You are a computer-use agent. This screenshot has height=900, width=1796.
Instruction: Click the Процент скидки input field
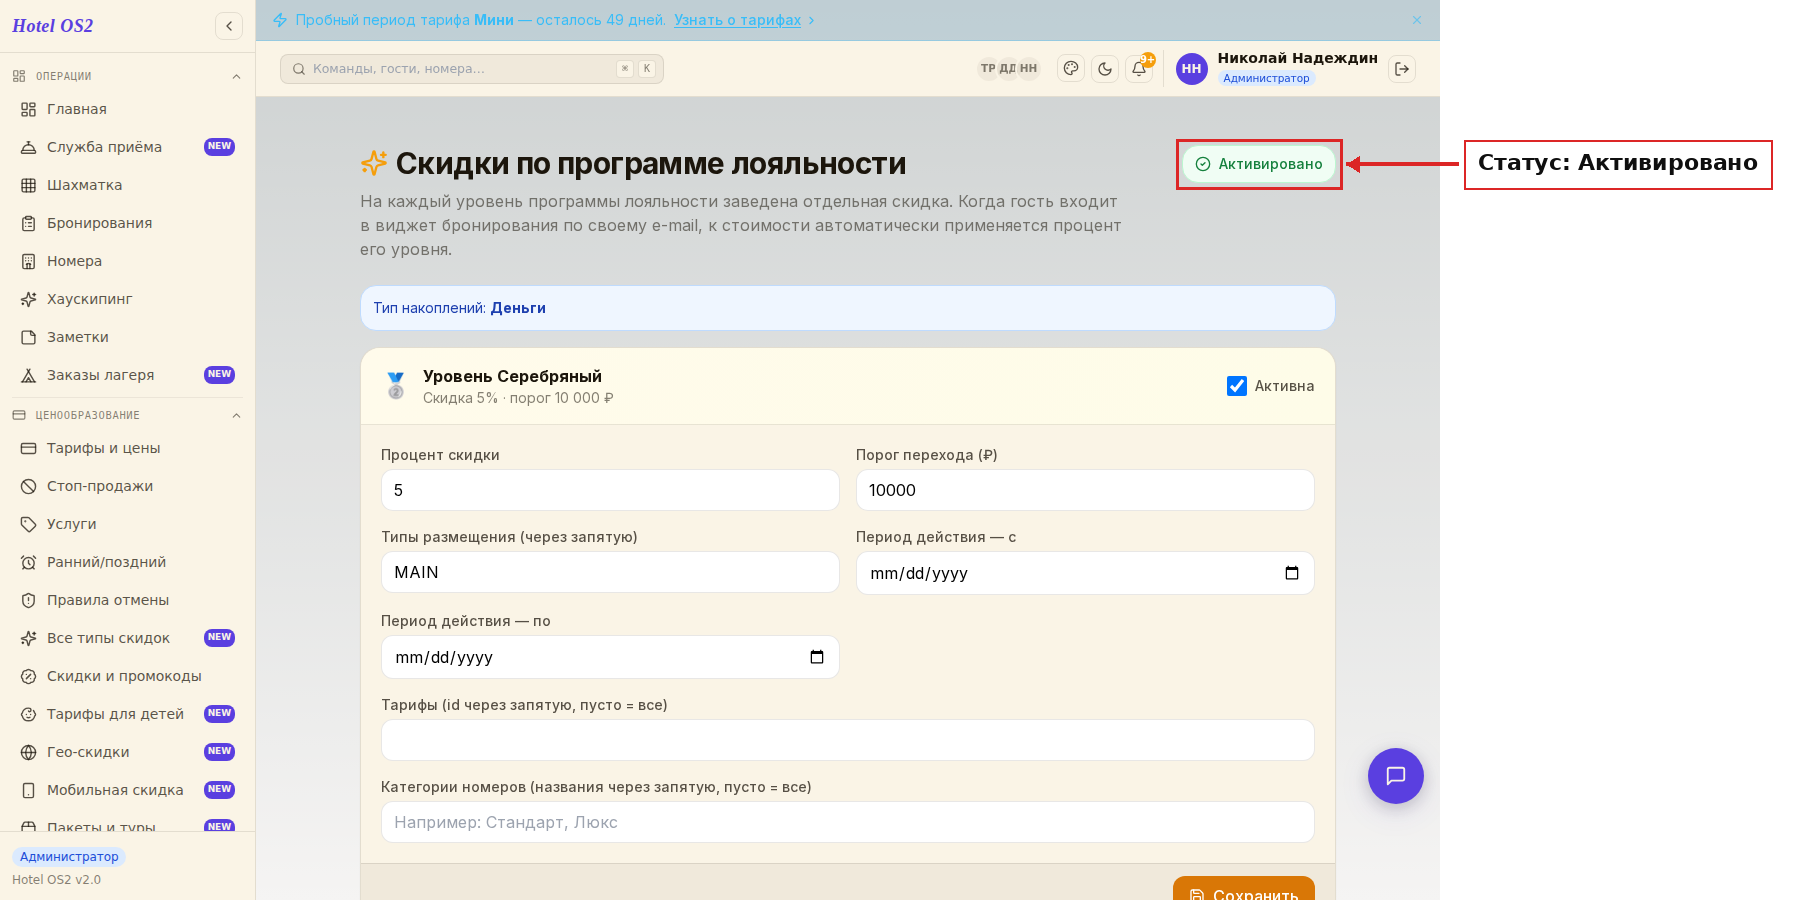(610, 490)
